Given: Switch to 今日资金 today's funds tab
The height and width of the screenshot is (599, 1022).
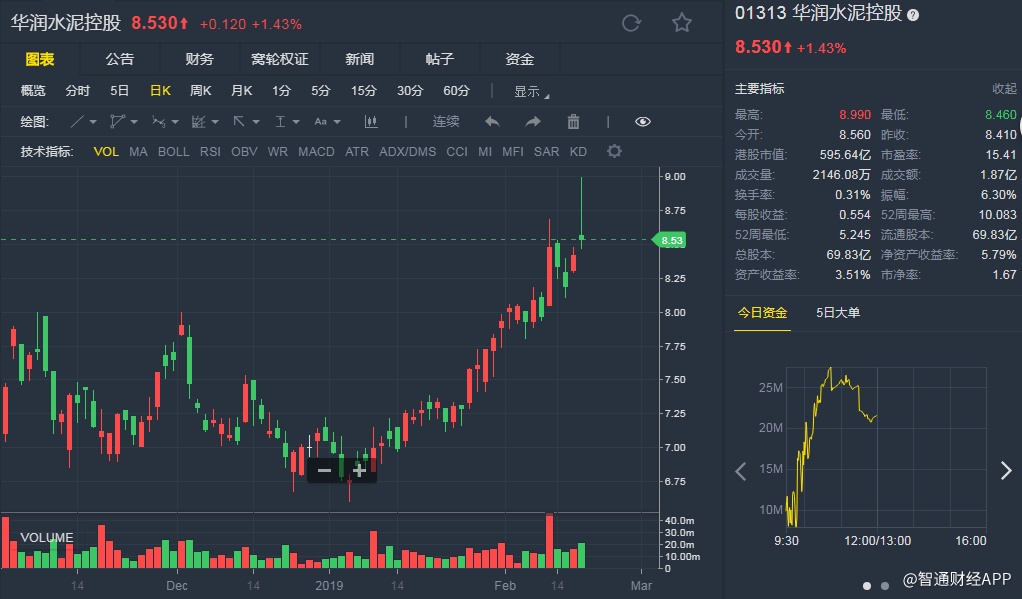Looking at the screenshot, I should pyautogui.click(x=762, y=313).
